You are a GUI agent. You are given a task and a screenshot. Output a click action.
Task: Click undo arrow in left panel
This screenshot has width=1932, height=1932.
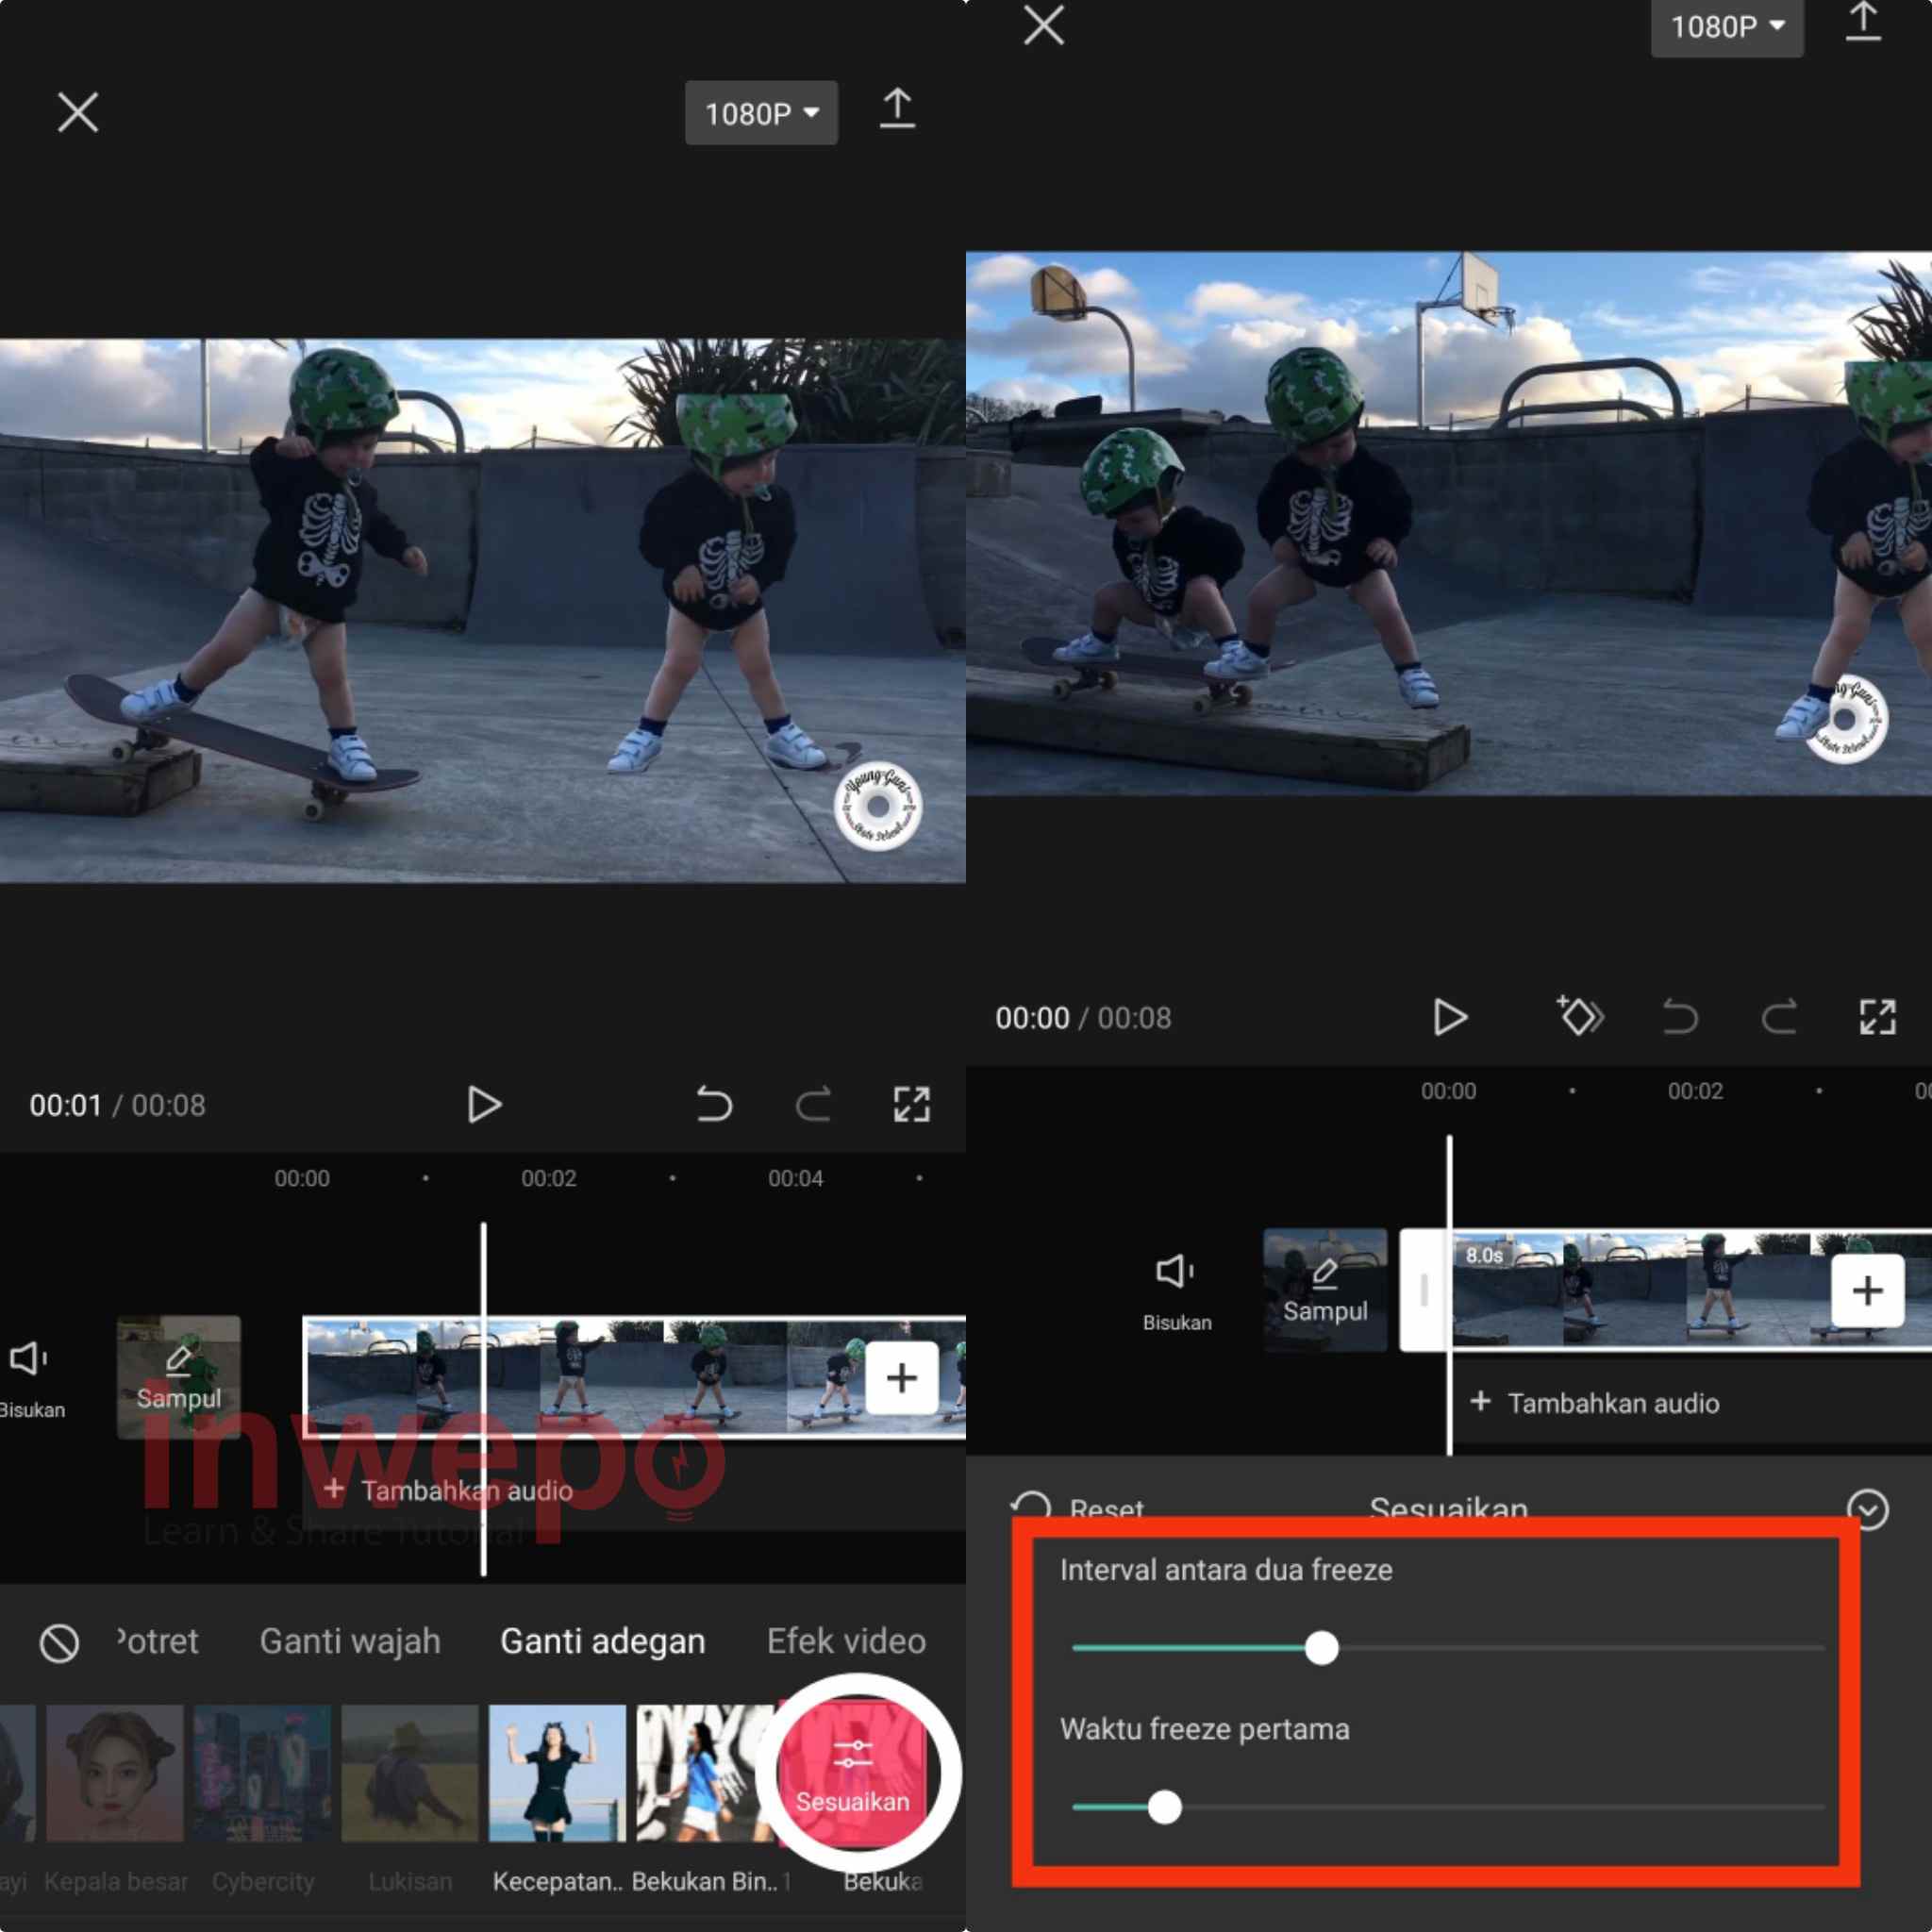(x=714, y=1104)
